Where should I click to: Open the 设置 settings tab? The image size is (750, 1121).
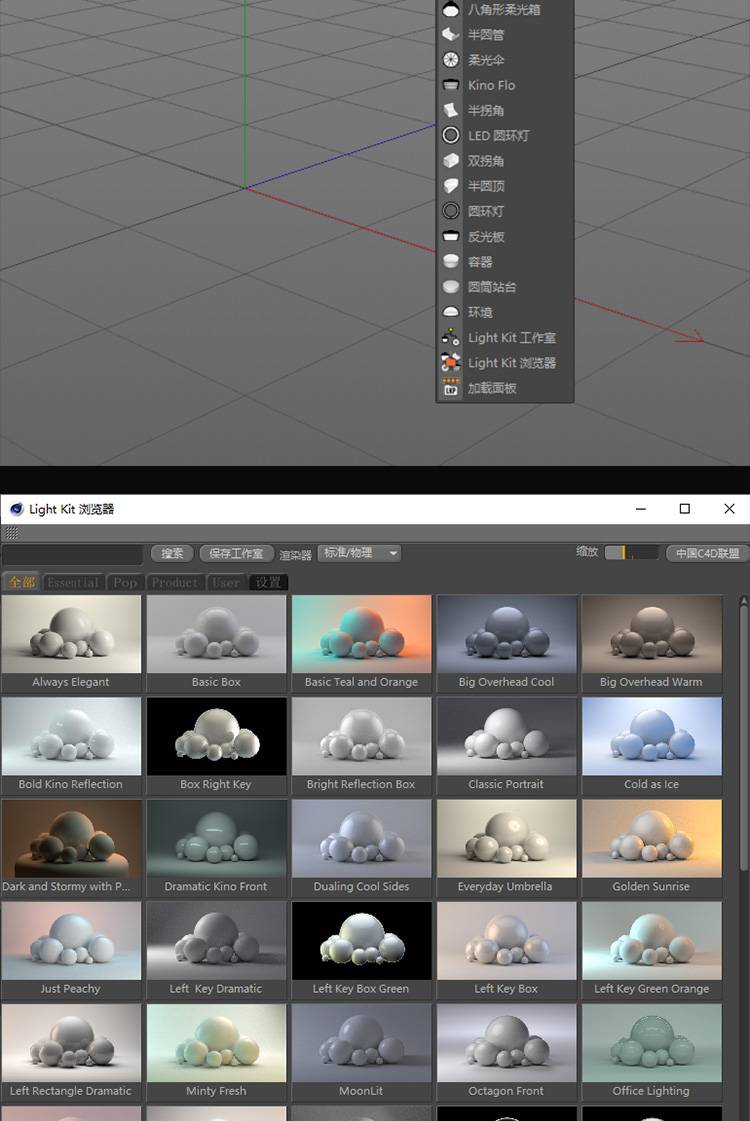pyautogui.click(x=268, y=583)
